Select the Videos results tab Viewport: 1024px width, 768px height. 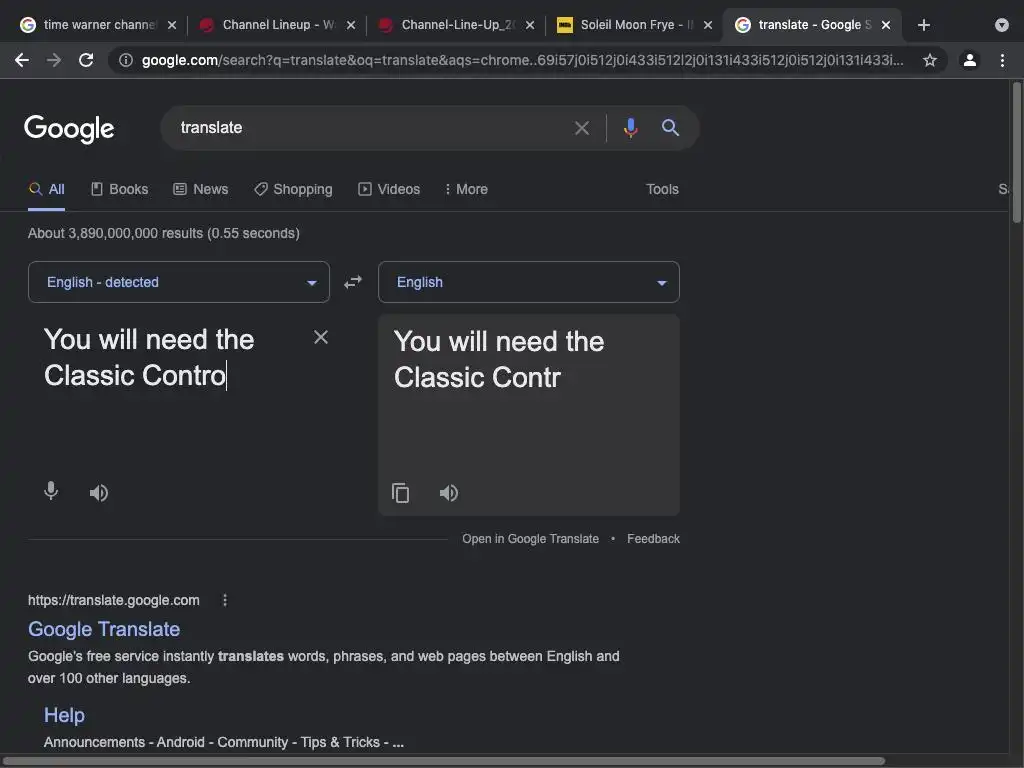coord(389,189)
